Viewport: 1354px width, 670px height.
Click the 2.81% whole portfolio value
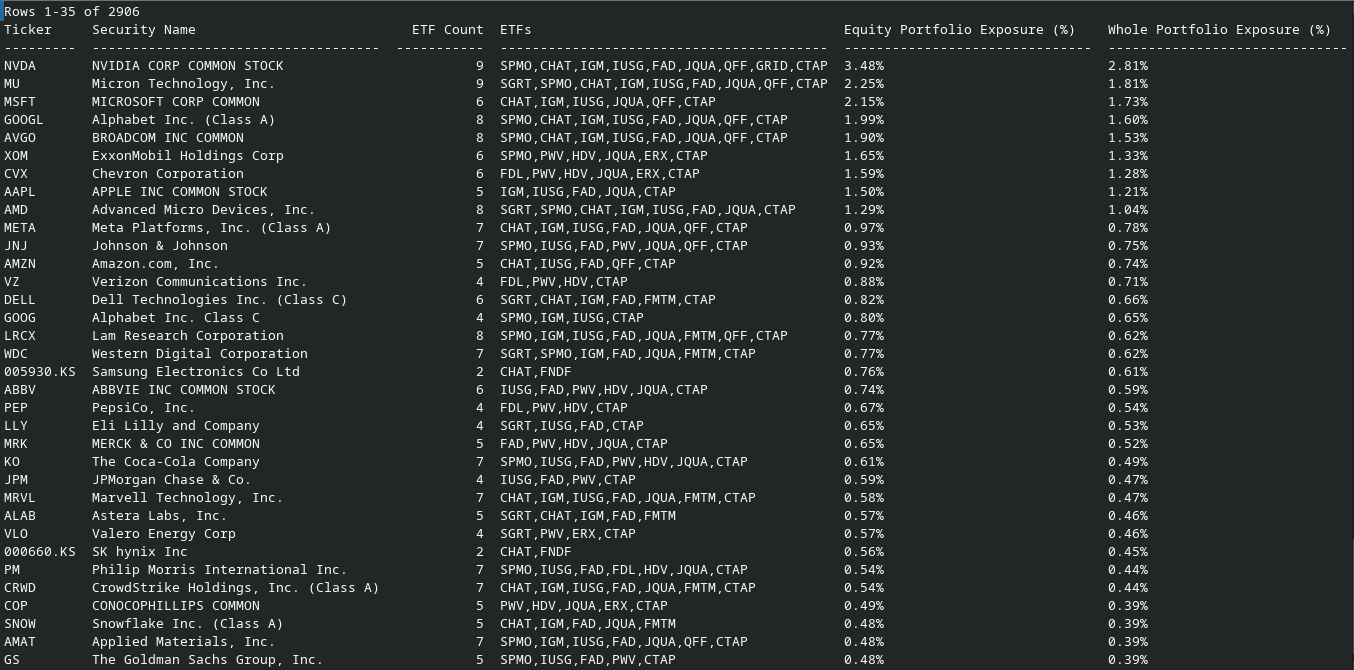pyautogui.click(x=1128, y=66)
